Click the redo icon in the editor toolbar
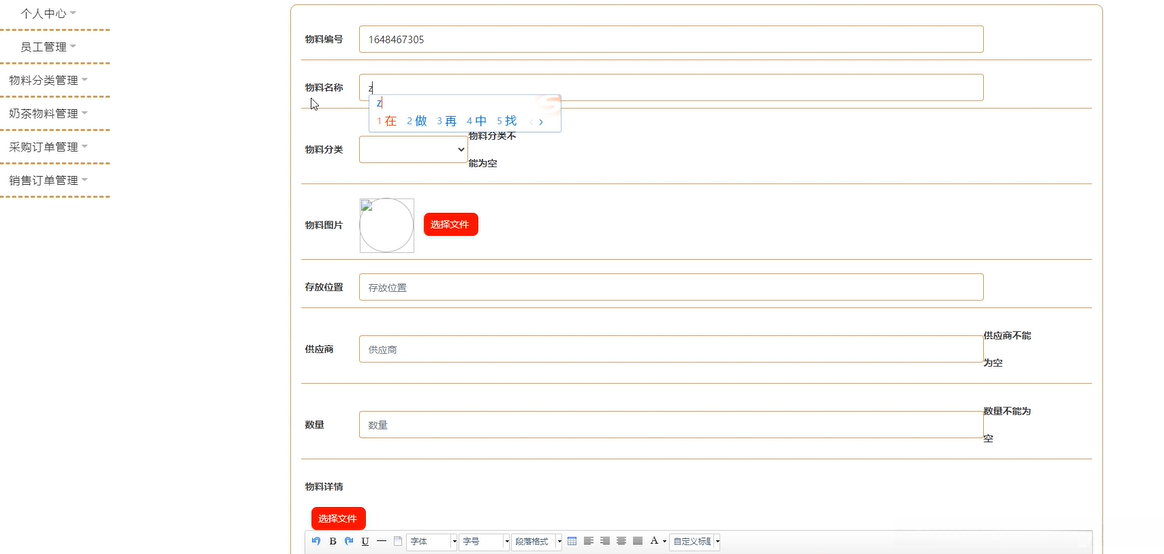 click(349, 541)
